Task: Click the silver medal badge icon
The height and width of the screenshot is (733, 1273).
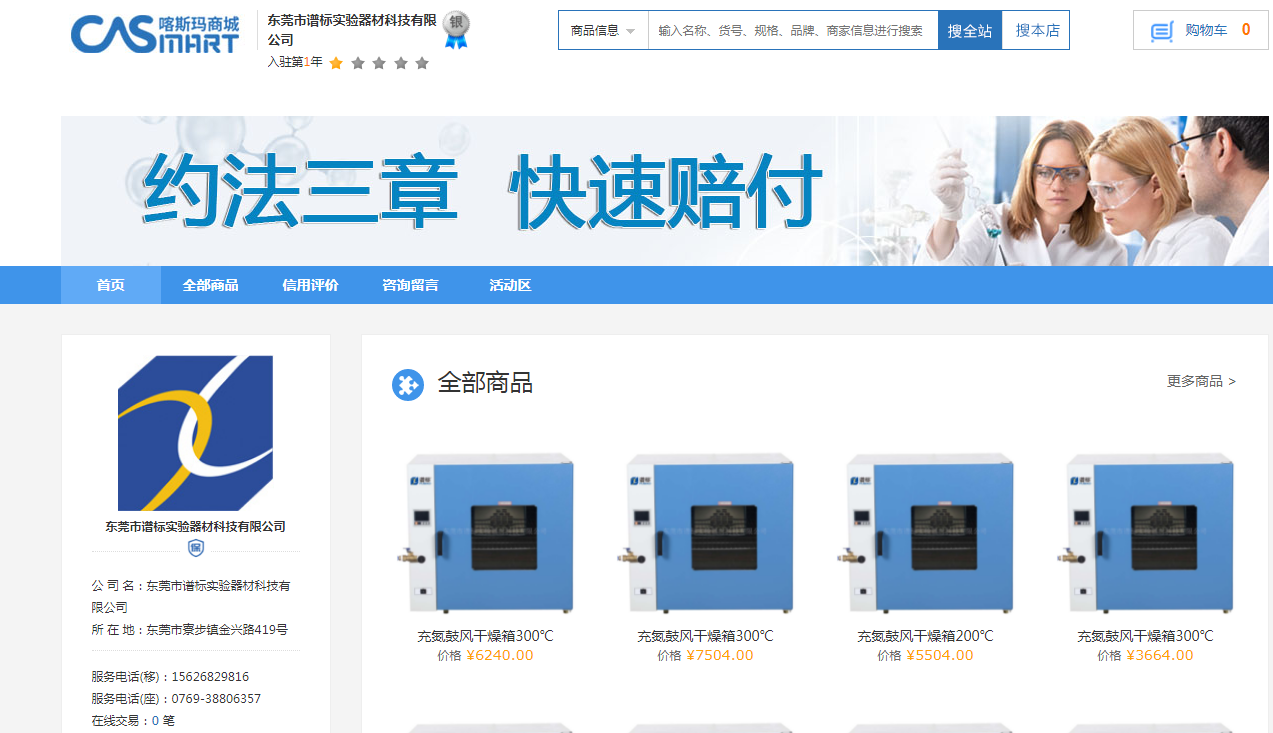Action: pyautogui.click(x=456, y=29)
